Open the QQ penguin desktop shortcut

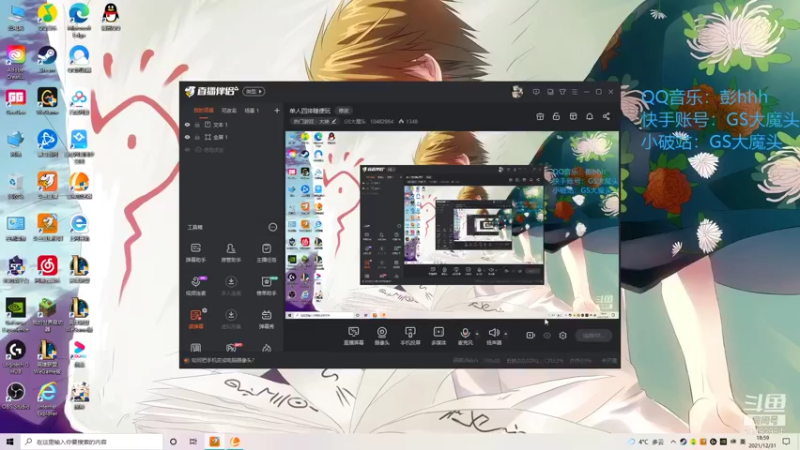pyautogui.click(x=111, y=17)
